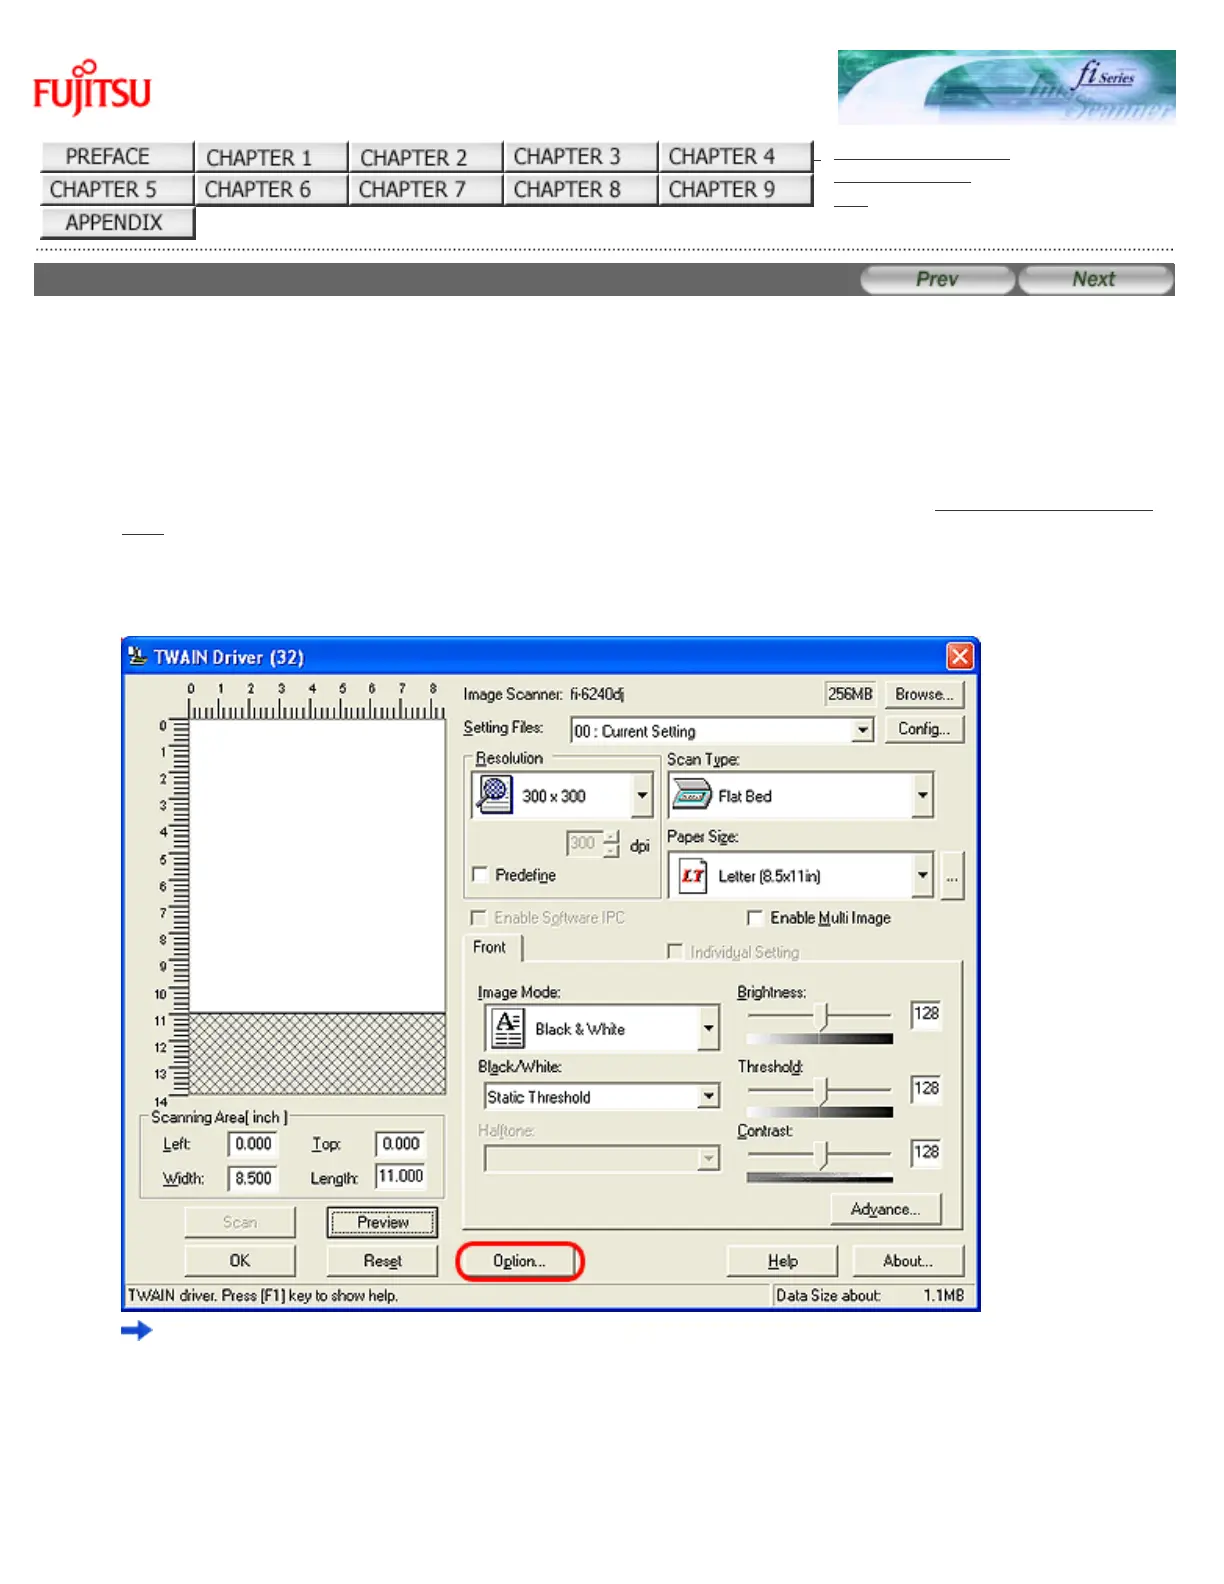1224x1584 pixels.
Task: Click the resolution magnifier icon
Action: (494, 795)
